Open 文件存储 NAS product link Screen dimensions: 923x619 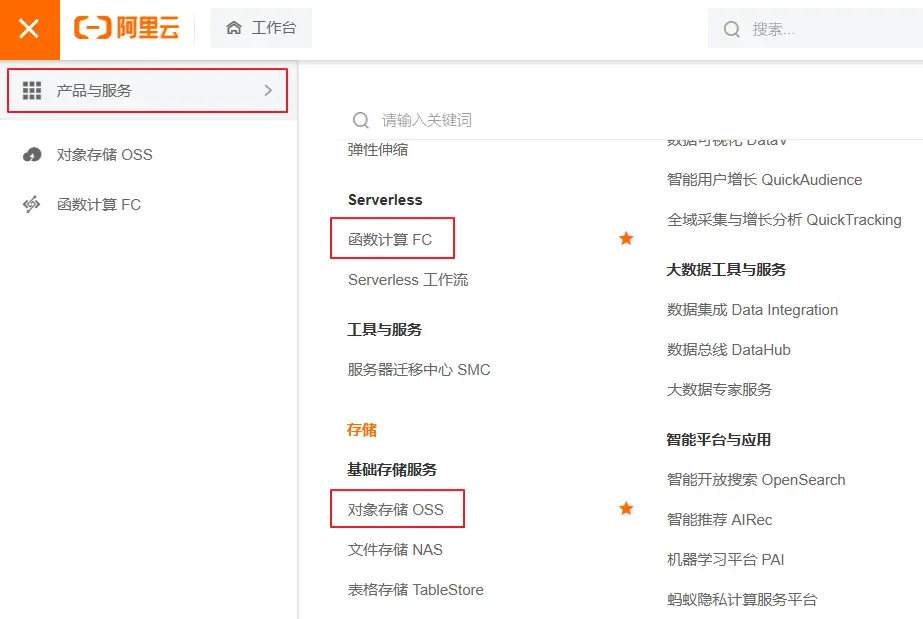click(395, 550)
